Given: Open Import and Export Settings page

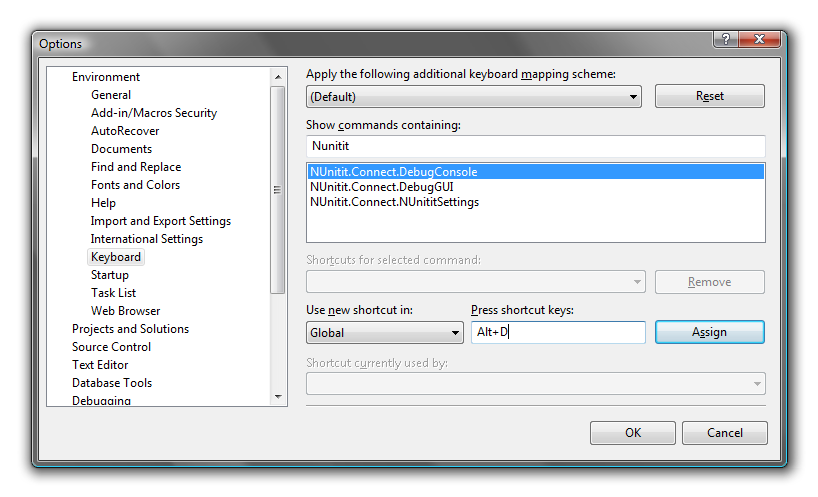Looking at the screenshot, I should point(160,221).
